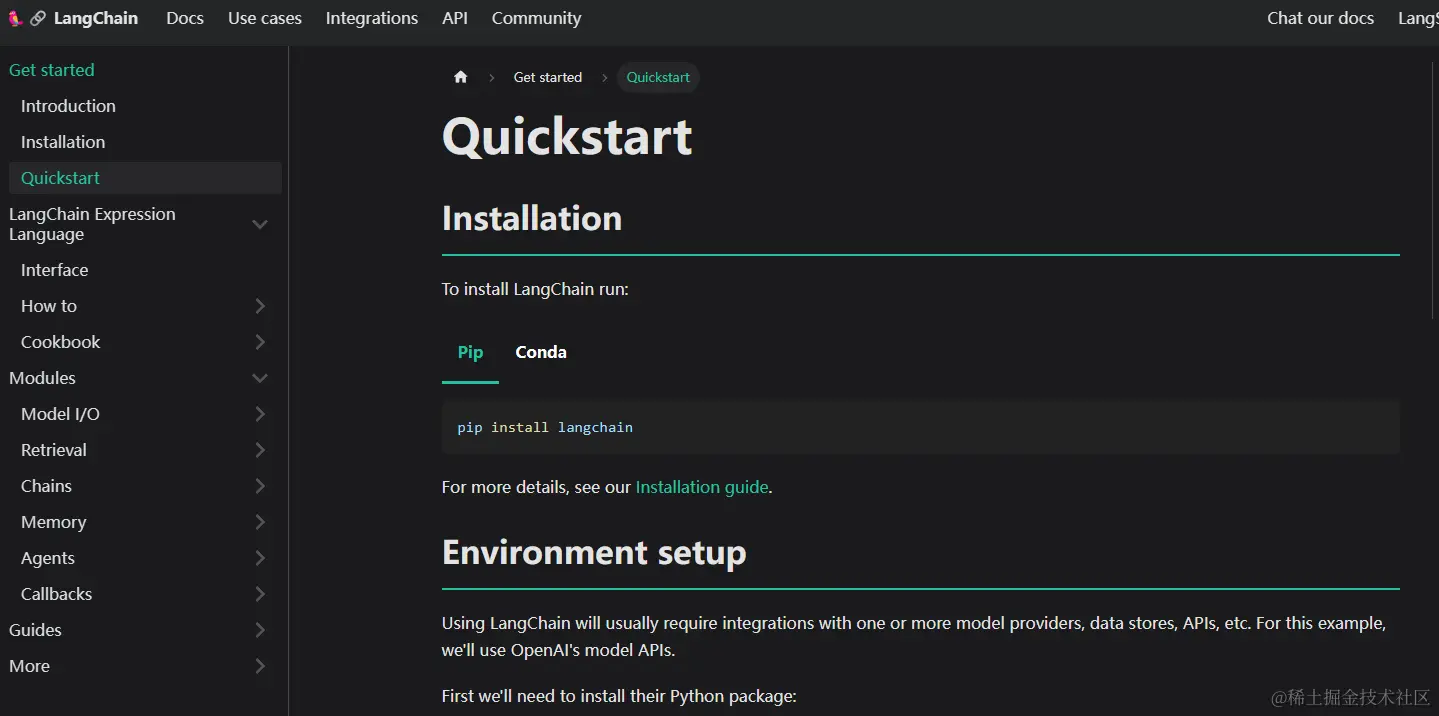Image resolution: width=1439 pixels, height=716 pixels.
Task: Switch to the Conda tab
Action: tap(541, 352)
